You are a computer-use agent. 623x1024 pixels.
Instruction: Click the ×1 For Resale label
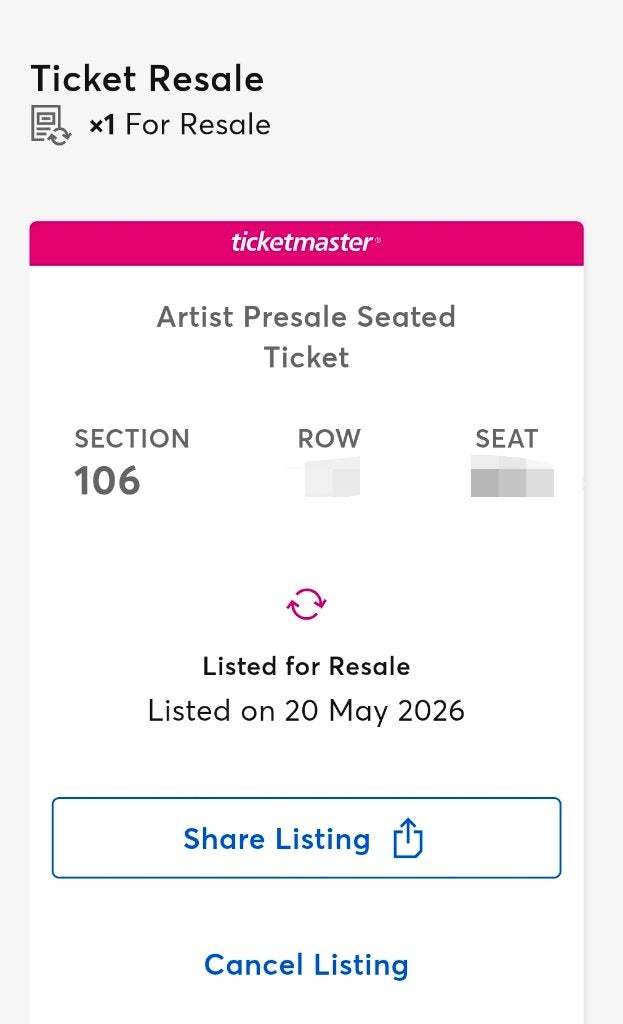click(180, 124)
